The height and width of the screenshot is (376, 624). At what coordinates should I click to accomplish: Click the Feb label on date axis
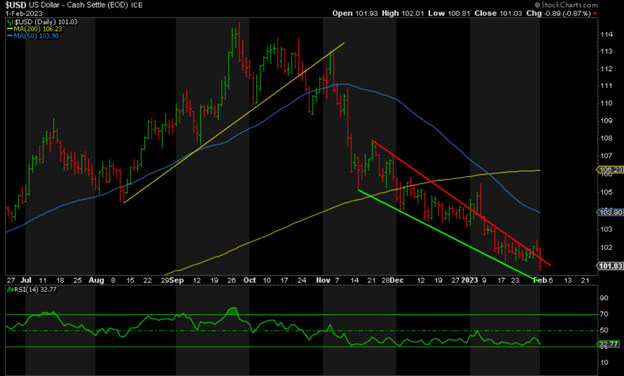540,281
